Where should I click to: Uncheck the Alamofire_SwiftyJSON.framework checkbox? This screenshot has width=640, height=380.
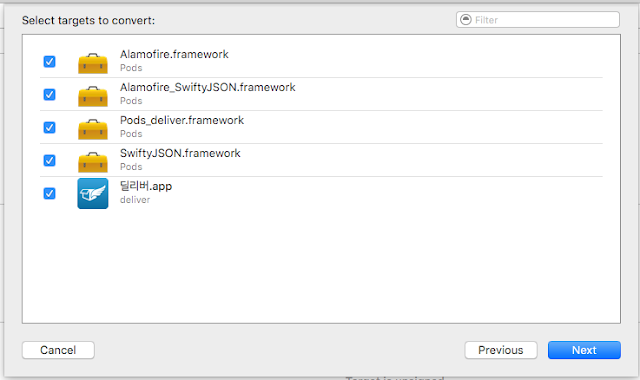click(x=49, y=95)
